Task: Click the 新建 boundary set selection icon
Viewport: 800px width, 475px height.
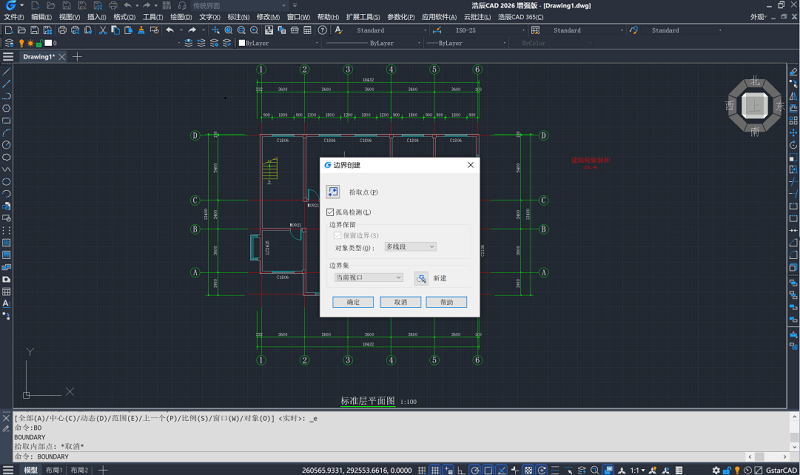Action: click(421, 278)
